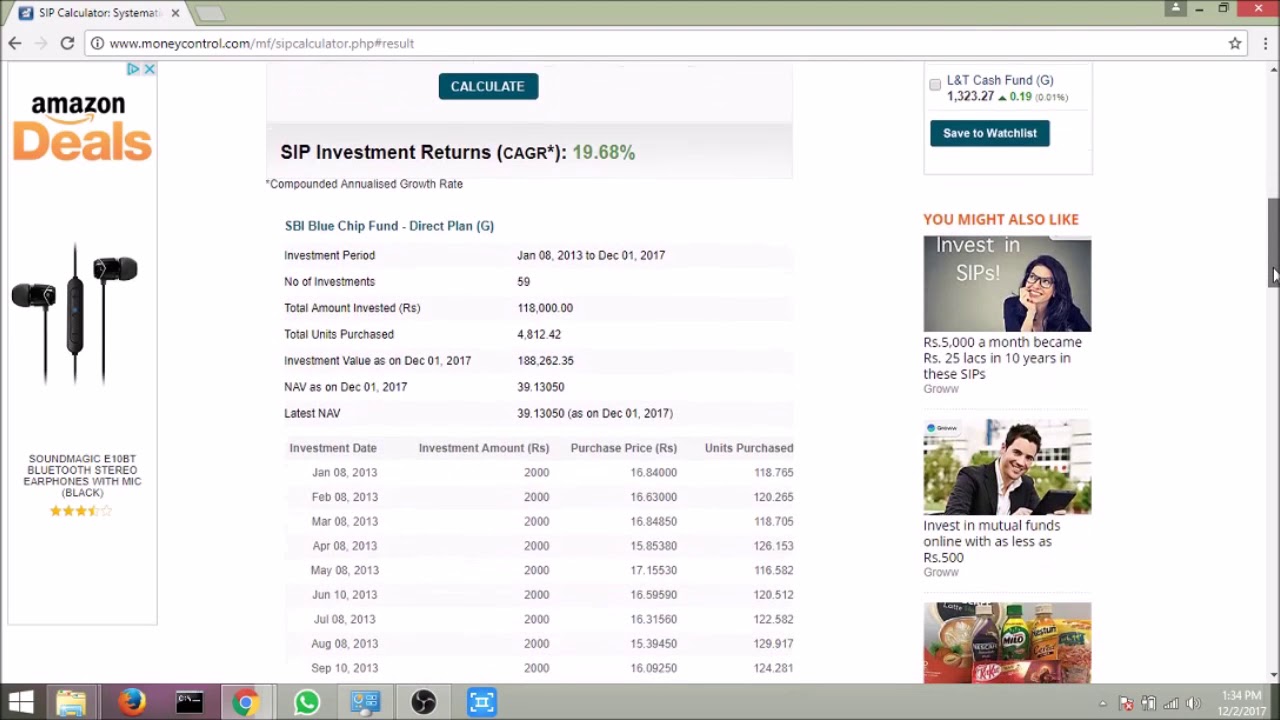This screenshot has width=1280, height=720.
Task: Bookmark this page with the star icon
Action: pyautogui.click(x=1235, y=43)
